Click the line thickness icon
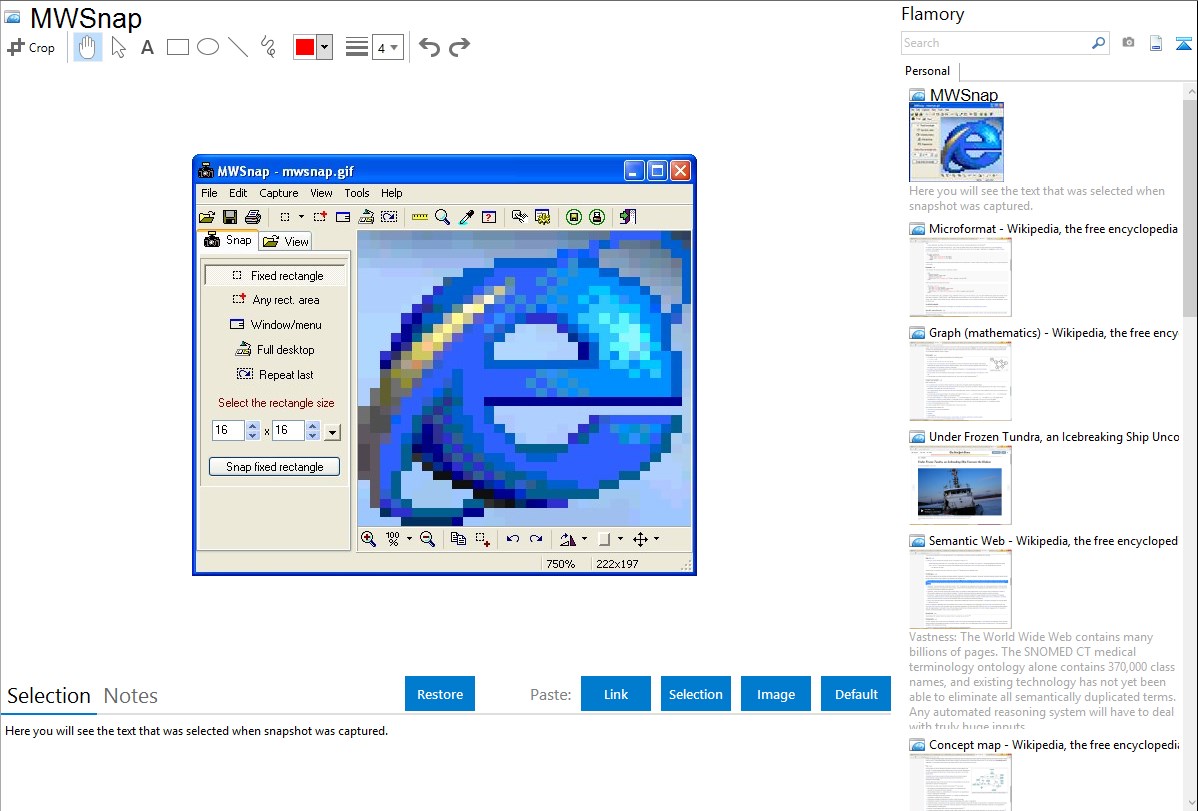This screenshot has width=1198, height=811. [356, 47]
